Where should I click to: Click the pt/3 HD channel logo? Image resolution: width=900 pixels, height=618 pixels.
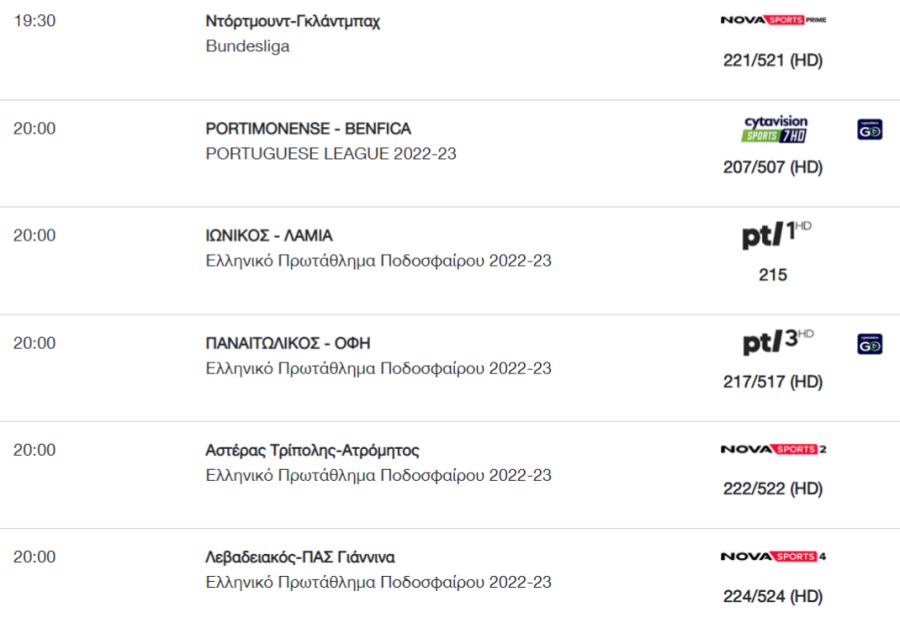pos(778,342)
